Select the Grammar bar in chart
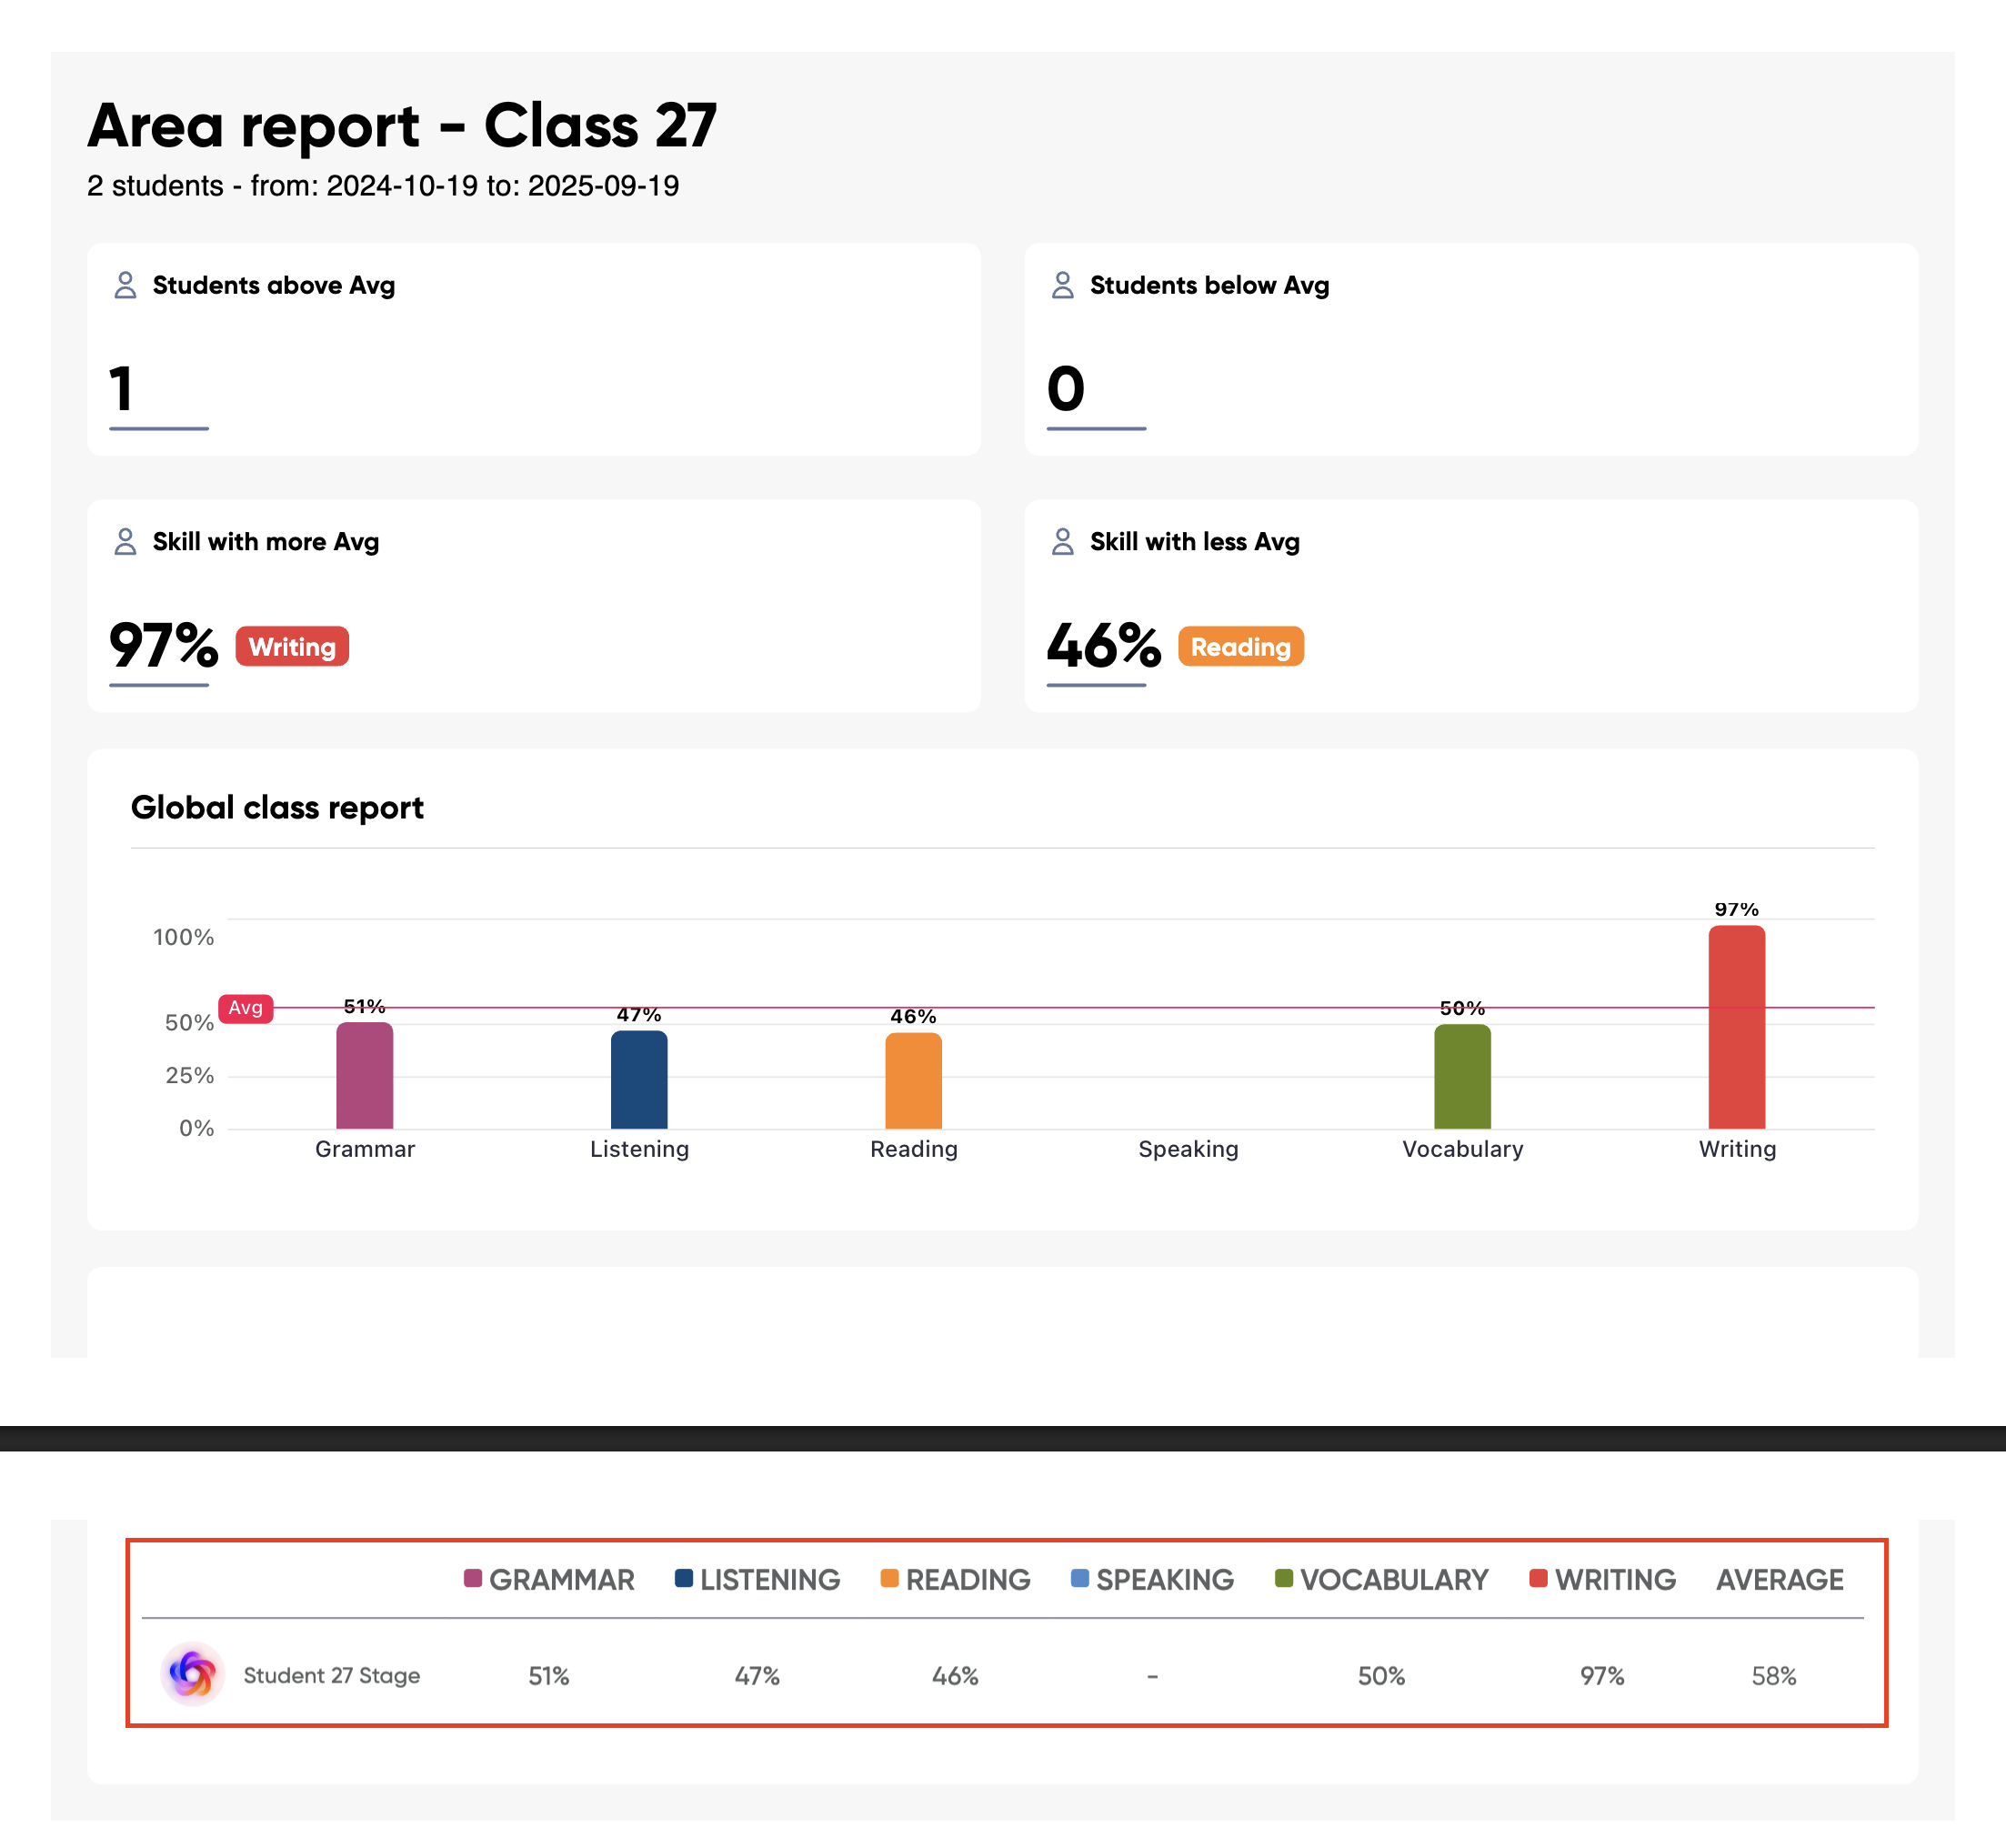The height and width of the screenshot is (1848, 2006). click(365, 1077)
